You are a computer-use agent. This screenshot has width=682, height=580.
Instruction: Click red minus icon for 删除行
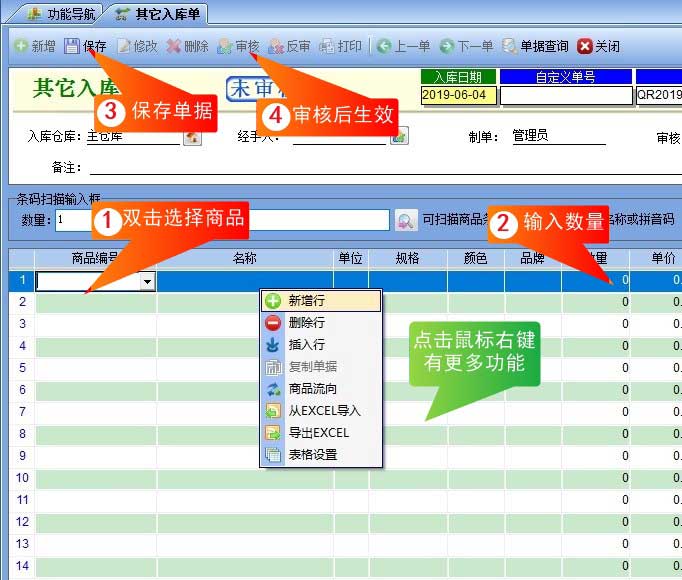(273, 323)
